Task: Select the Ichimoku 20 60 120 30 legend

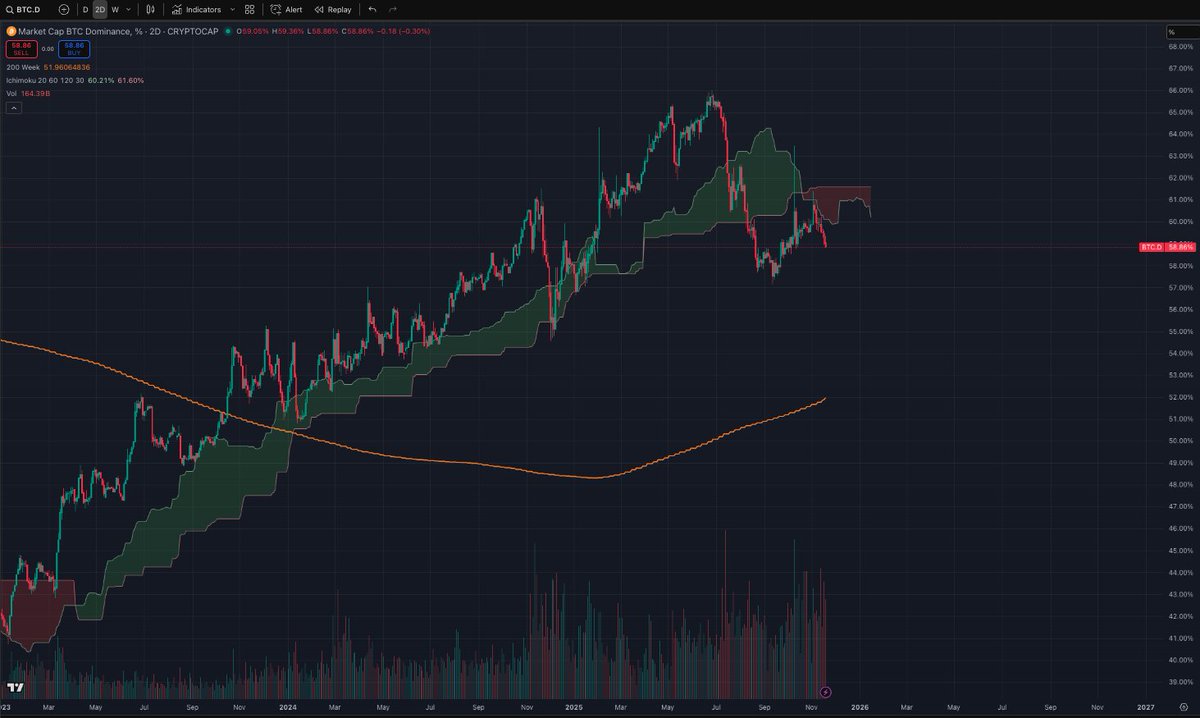Action: [x=46, y=79]
